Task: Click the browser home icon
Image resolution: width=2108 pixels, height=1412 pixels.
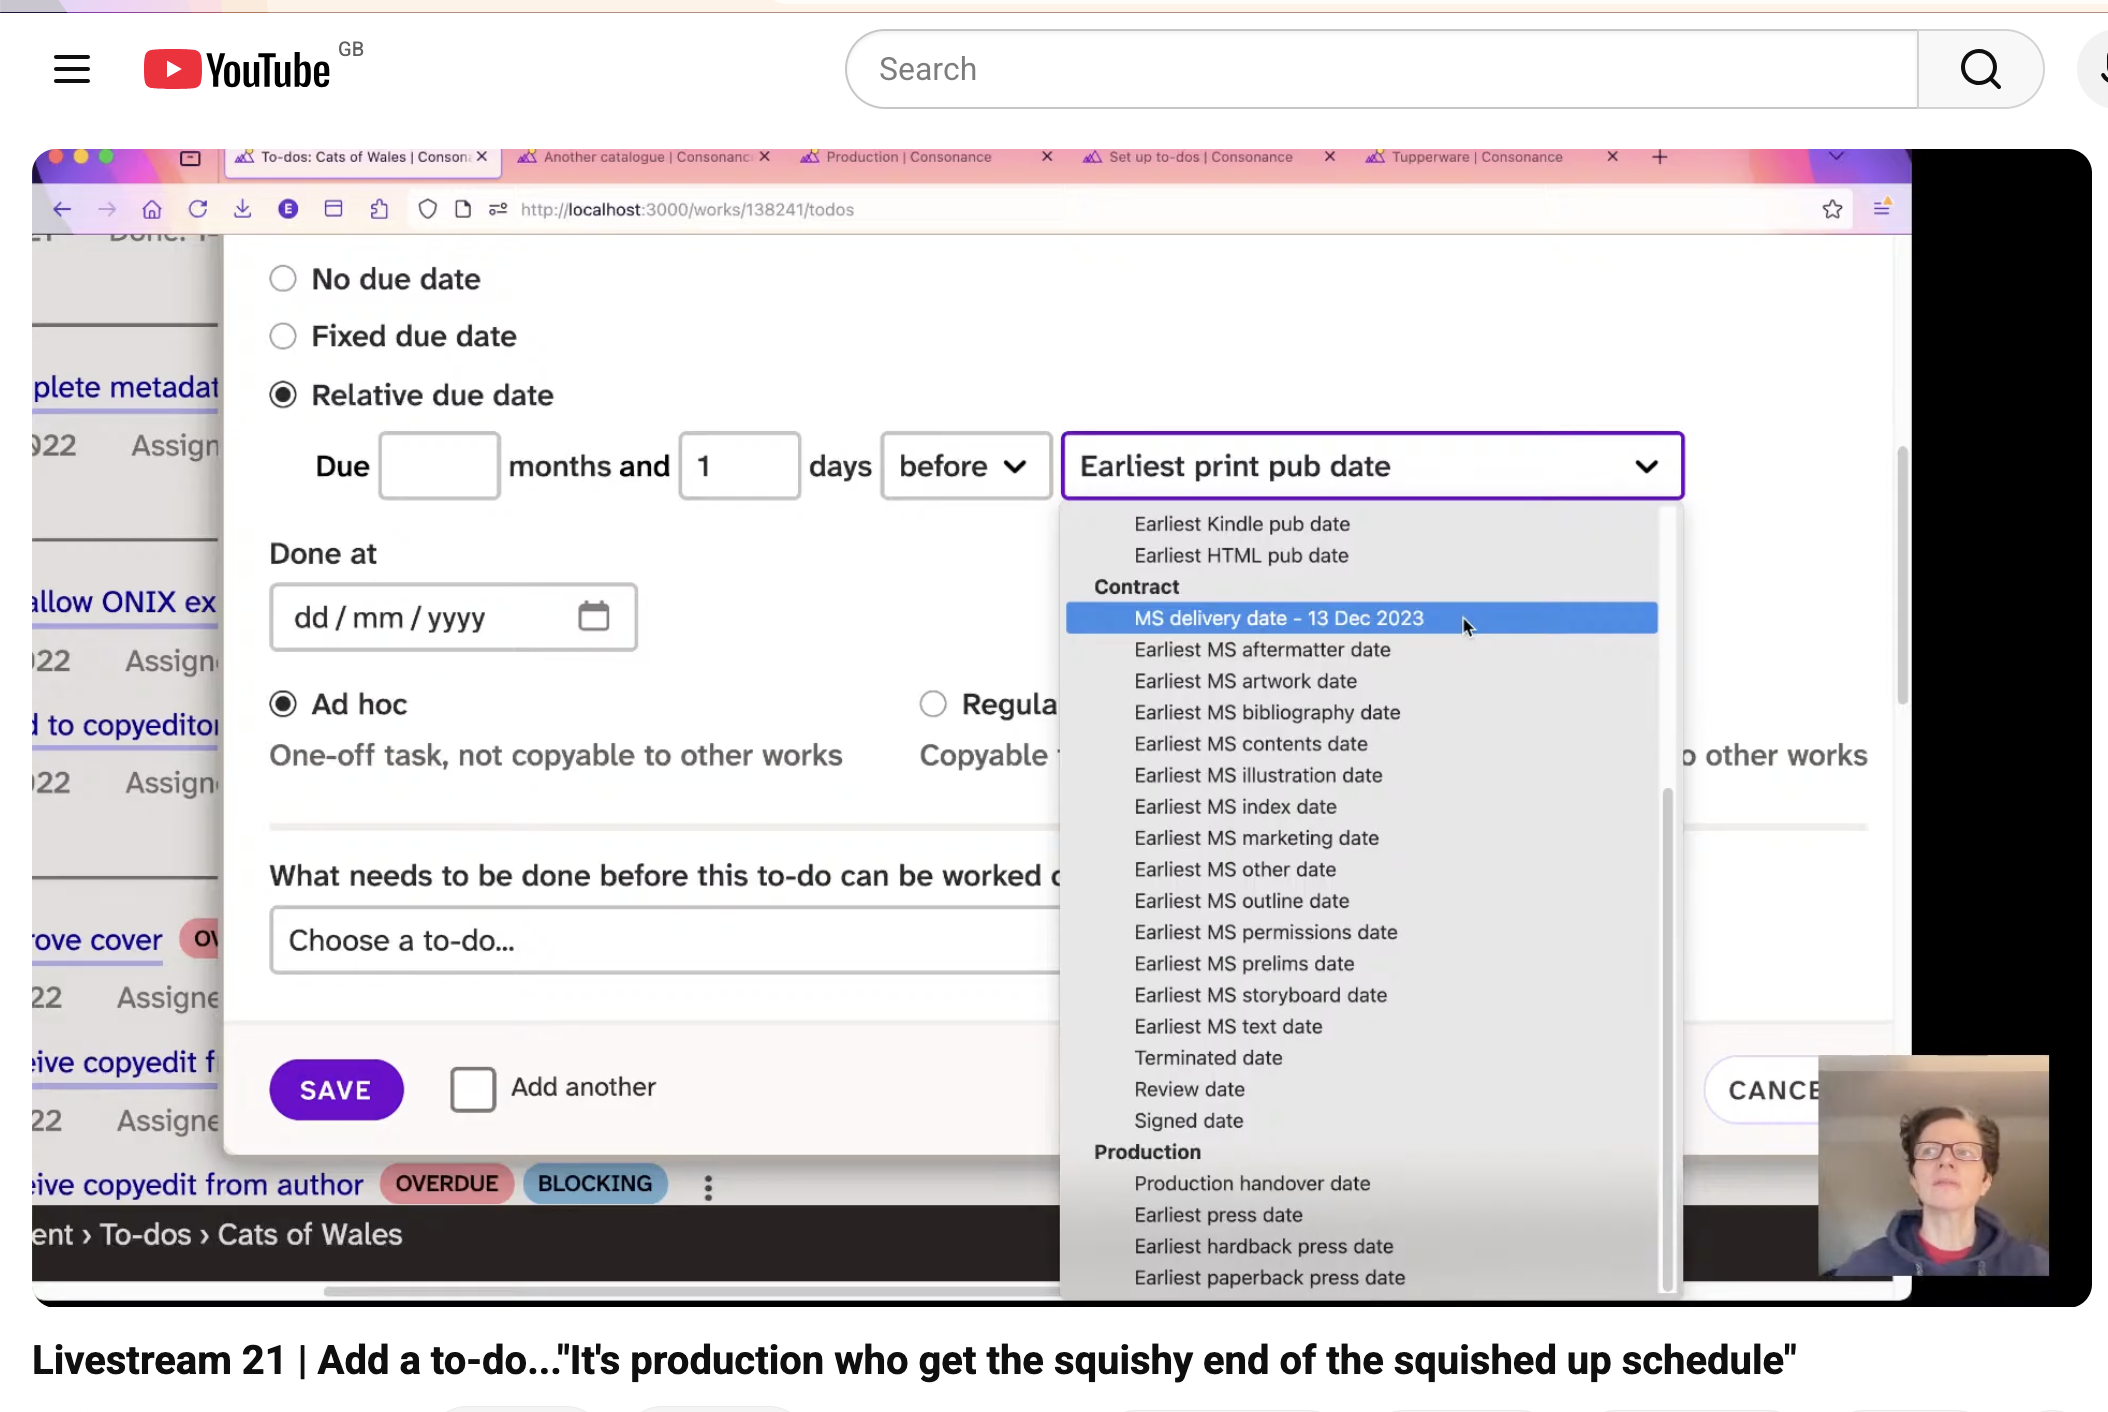Action: pos(152,209)
